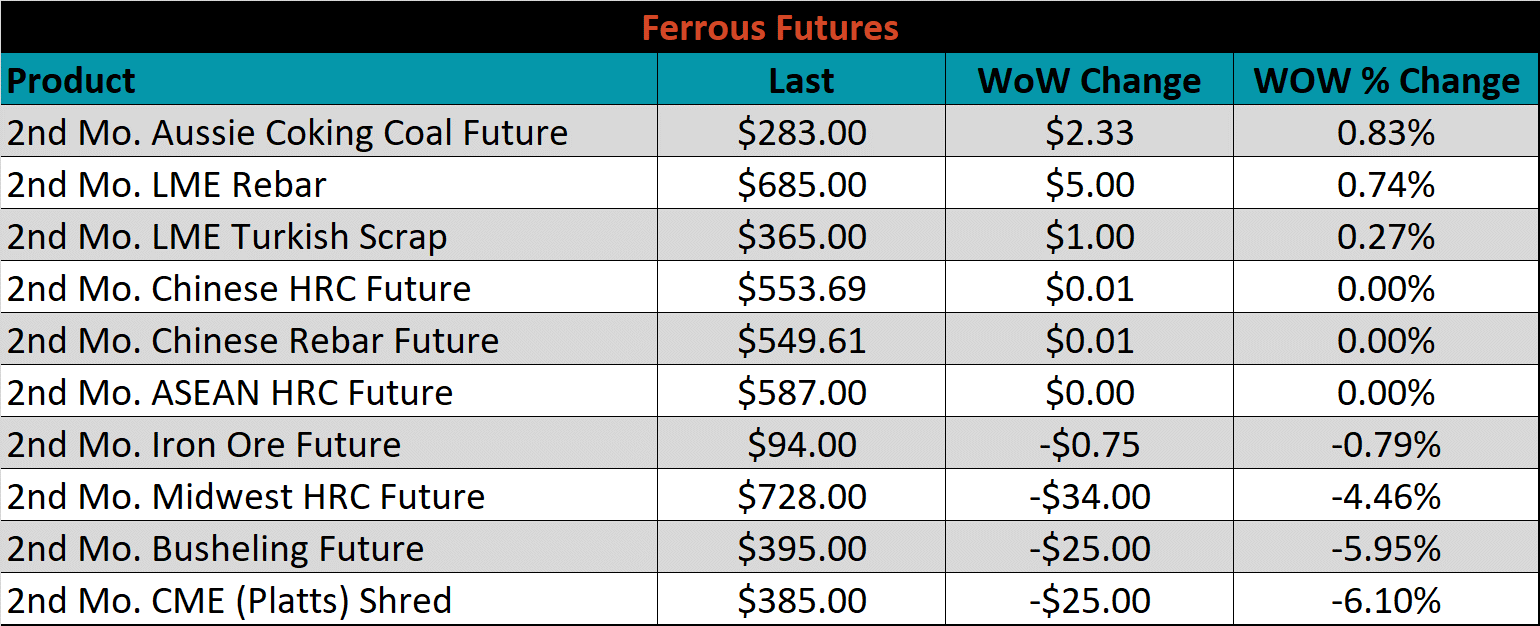
Task: Click the WOW % Change header
Action: point(1386,80)
